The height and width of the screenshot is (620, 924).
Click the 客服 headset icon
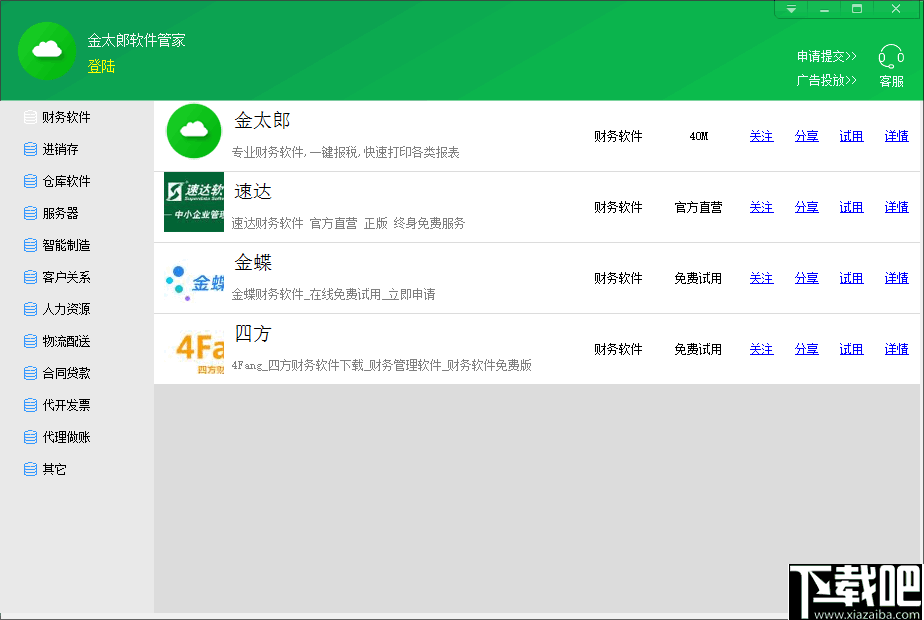pyautogui.click(x=889, y=57)
